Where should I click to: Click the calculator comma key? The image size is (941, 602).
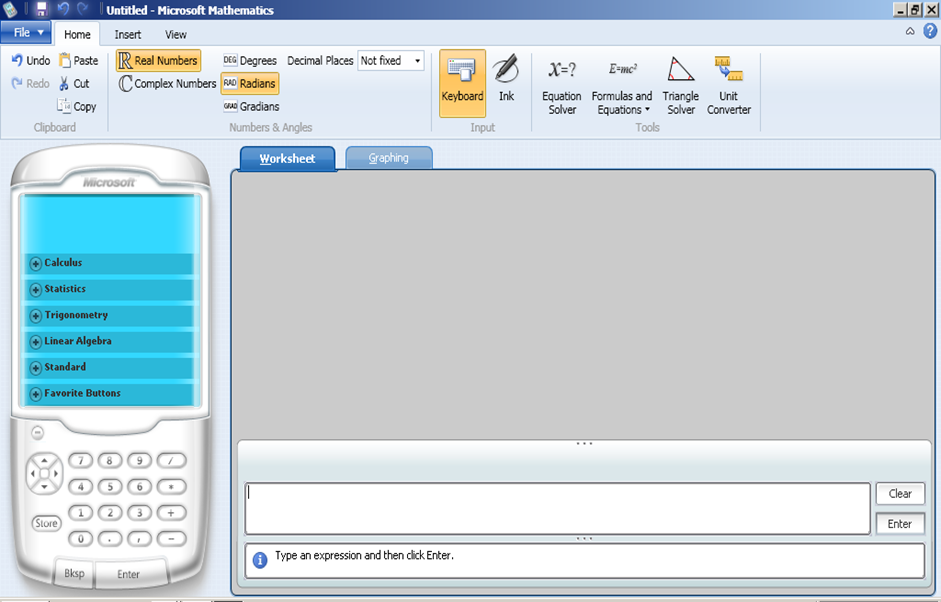point(139,538)
